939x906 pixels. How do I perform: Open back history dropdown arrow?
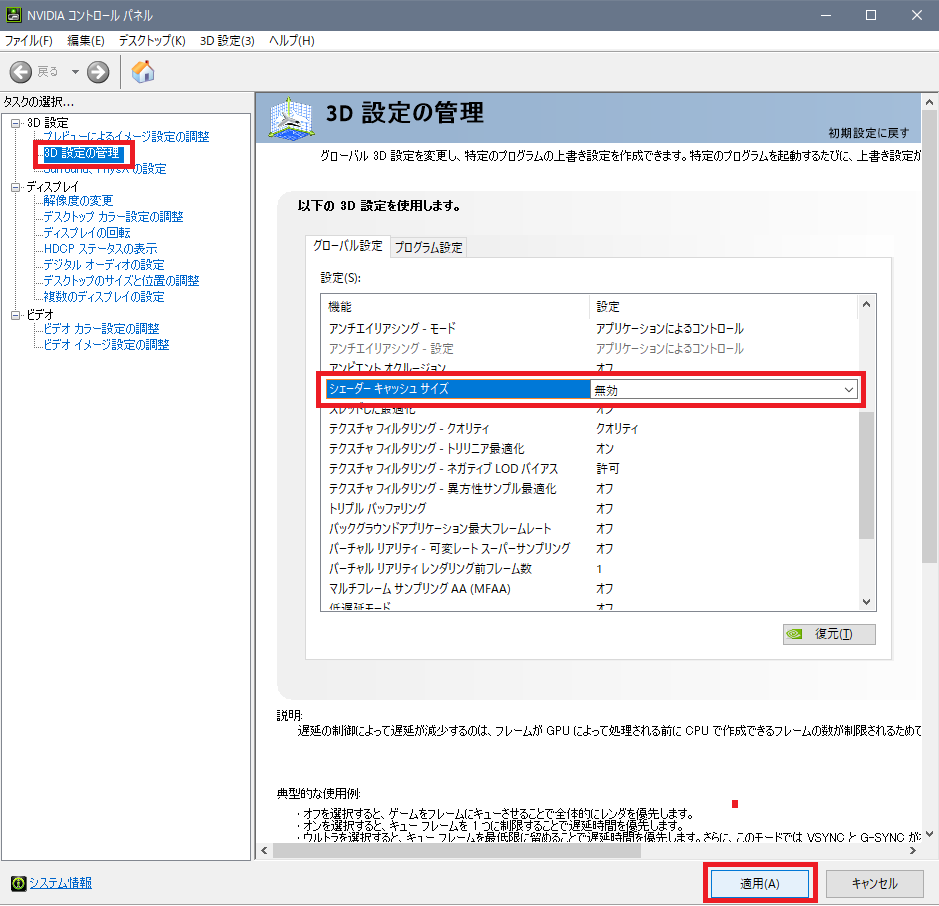(x=75, y=72)
